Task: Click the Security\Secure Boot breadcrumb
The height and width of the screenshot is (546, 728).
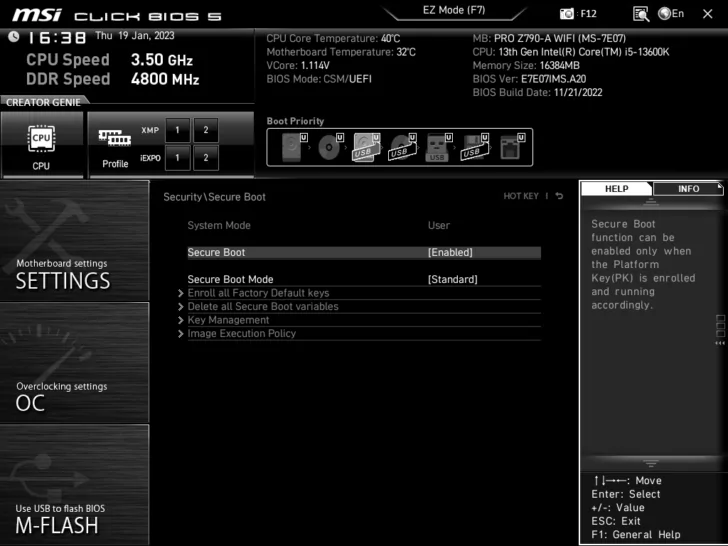Action: click(x=214, y=197)
